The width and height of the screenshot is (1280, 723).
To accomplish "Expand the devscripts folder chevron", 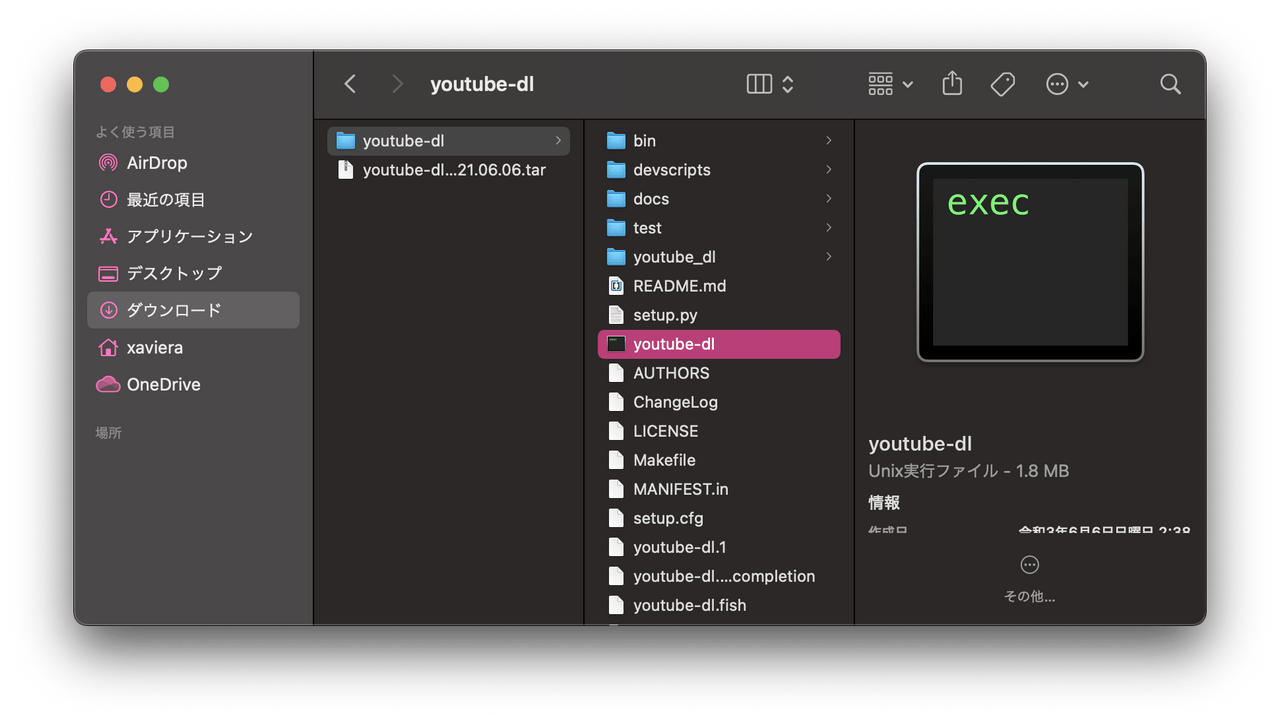I will coord(828,170).
